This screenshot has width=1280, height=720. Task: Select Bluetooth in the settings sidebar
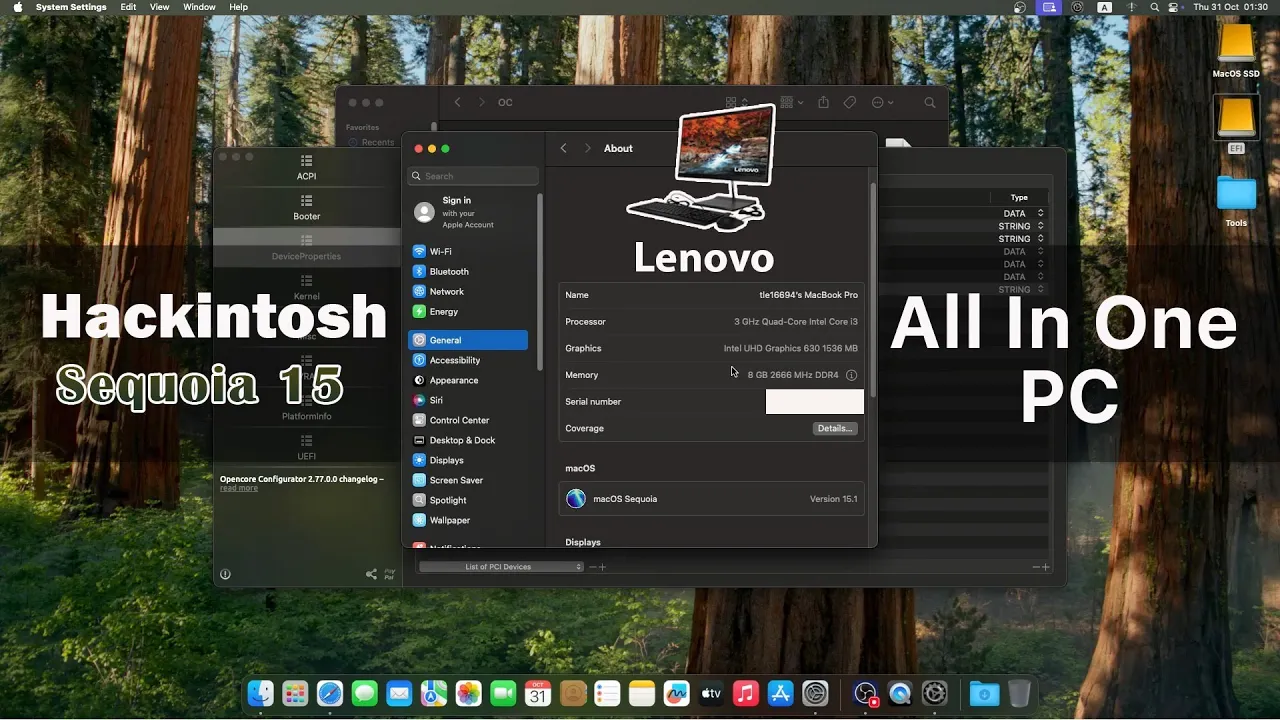[x=448, y=272]
